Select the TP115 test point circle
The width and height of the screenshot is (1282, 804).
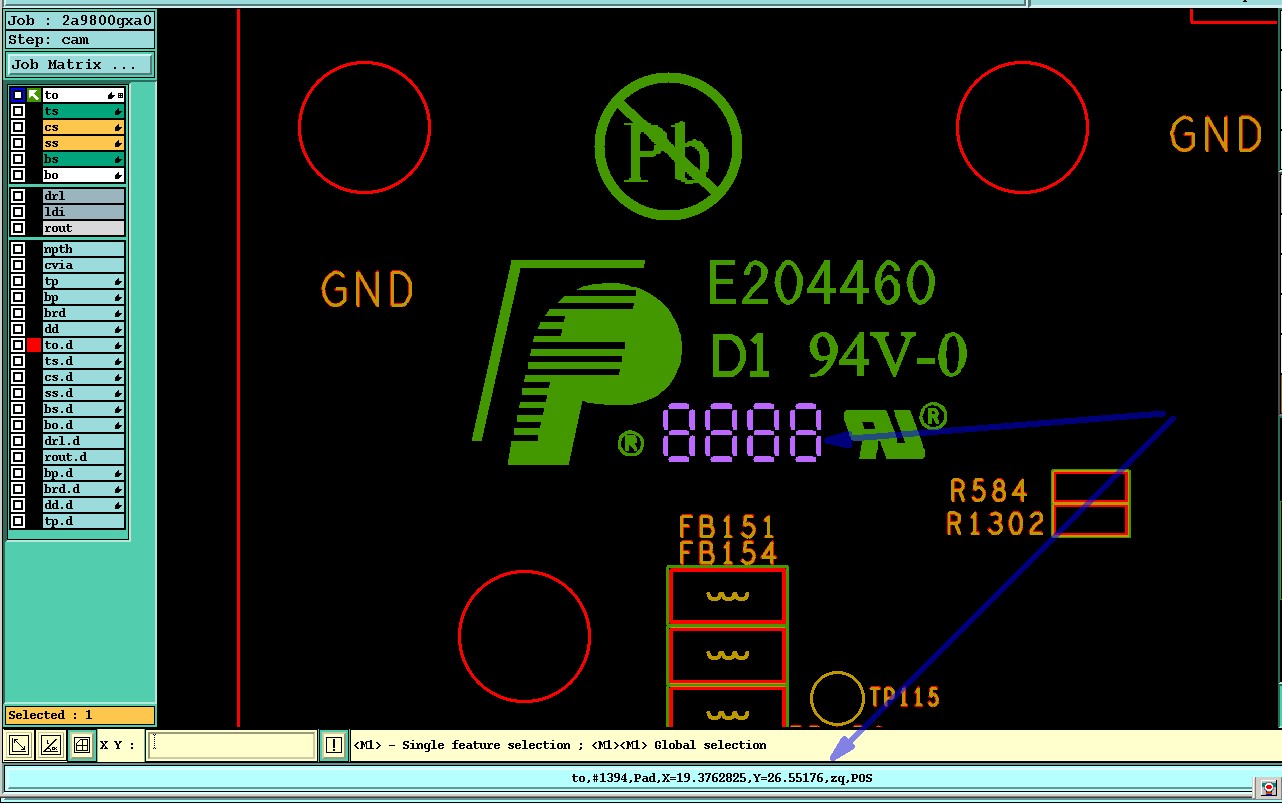836,698
